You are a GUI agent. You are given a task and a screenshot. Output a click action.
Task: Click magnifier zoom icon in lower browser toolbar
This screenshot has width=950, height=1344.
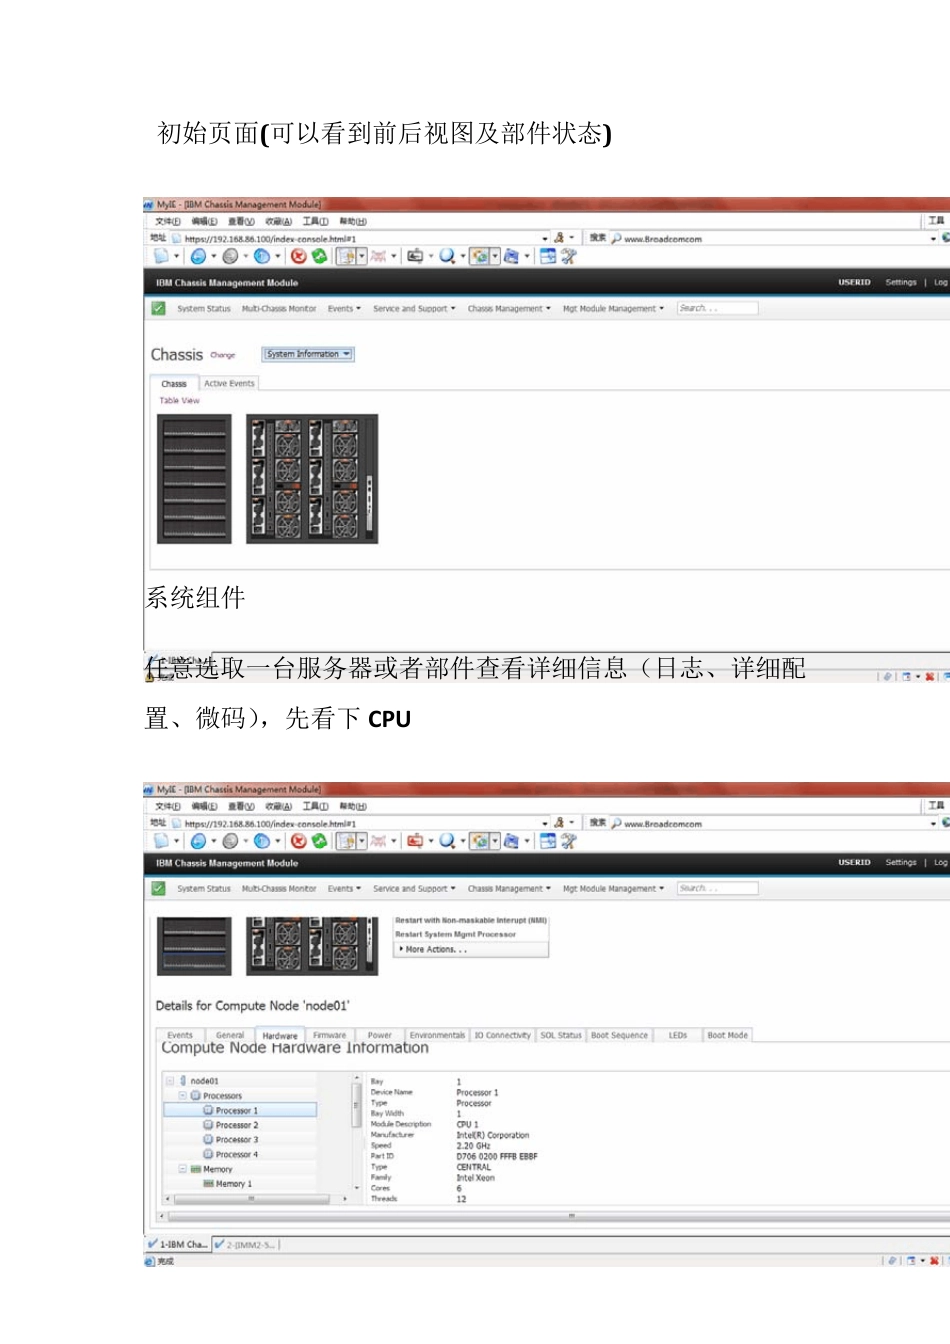click(x=446, y=841)
